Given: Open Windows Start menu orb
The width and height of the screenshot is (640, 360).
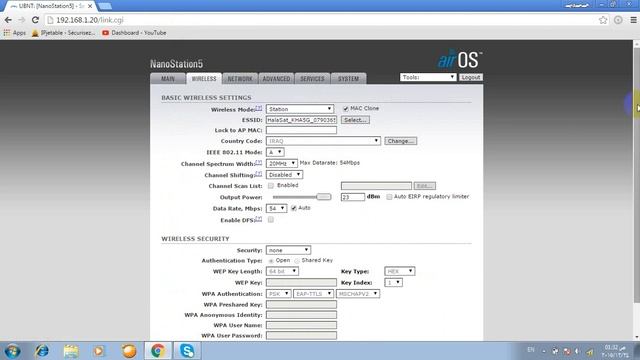Looking at the screenshot, I should point(13,351).
